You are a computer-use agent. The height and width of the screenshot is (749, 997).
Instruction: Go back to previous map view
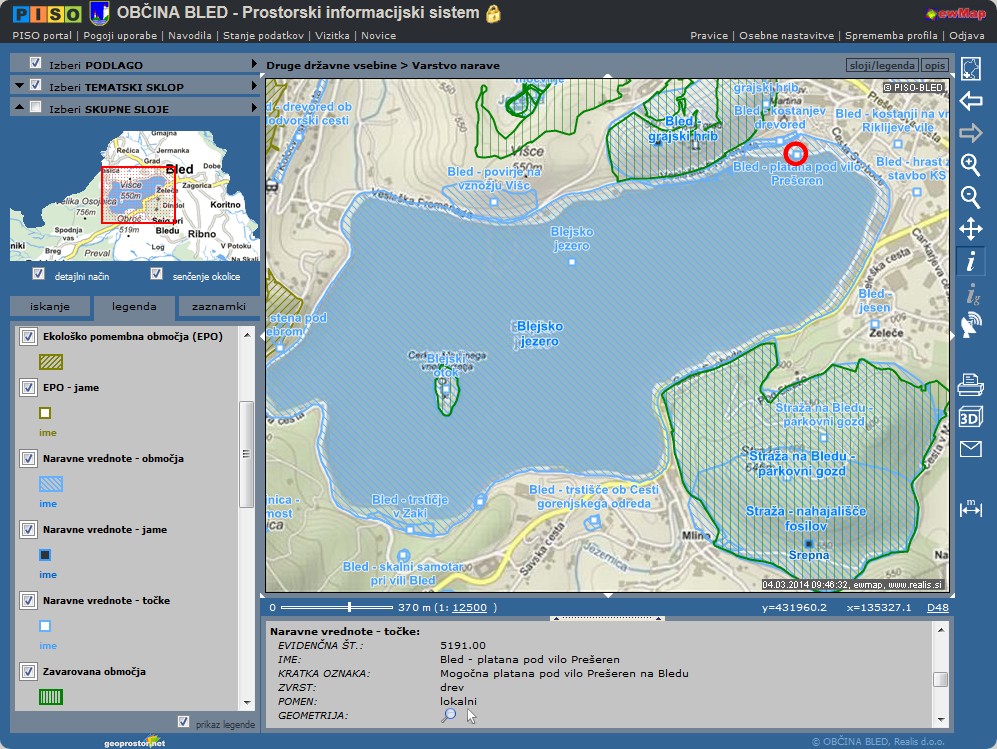(x=970, y=101)
